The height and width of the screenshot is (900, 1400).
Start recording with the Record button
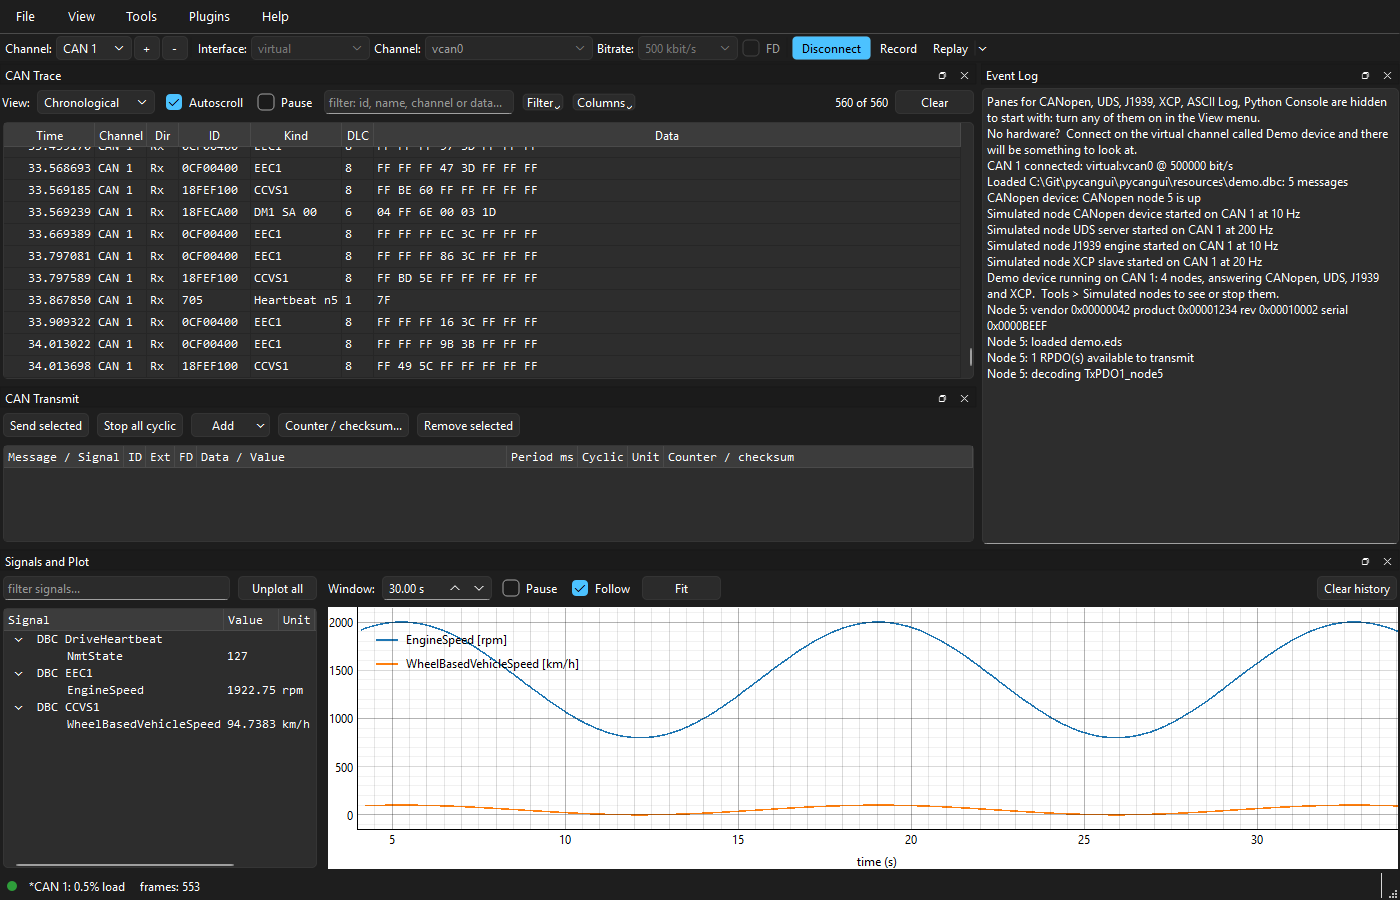898,48
